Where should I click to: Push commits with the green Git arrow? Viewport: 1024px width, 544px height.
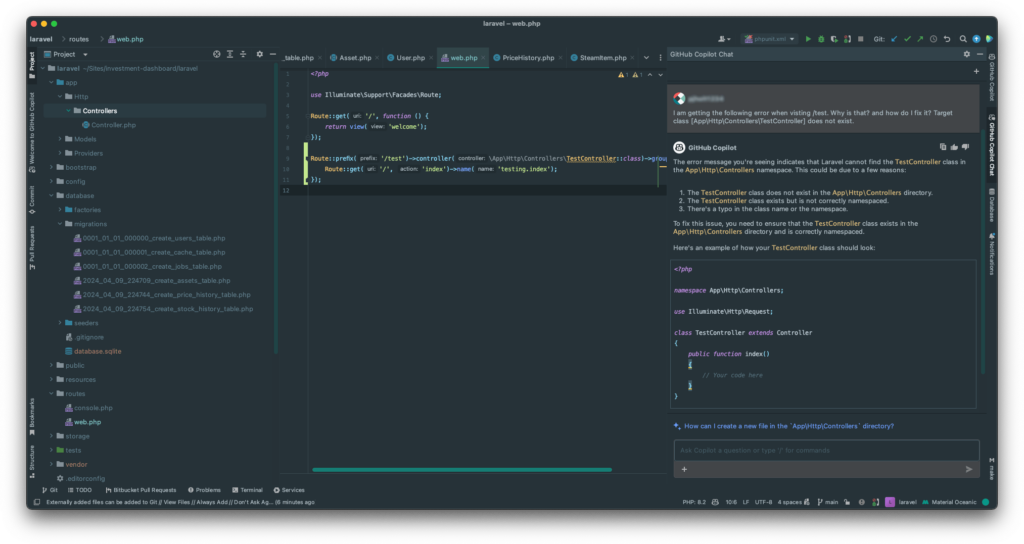[920, 39]
